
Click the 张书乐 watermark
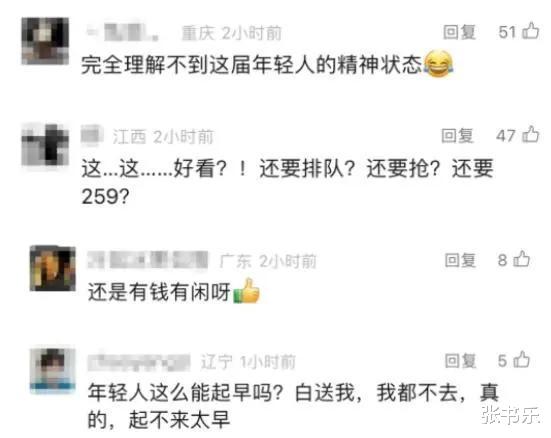511,414
